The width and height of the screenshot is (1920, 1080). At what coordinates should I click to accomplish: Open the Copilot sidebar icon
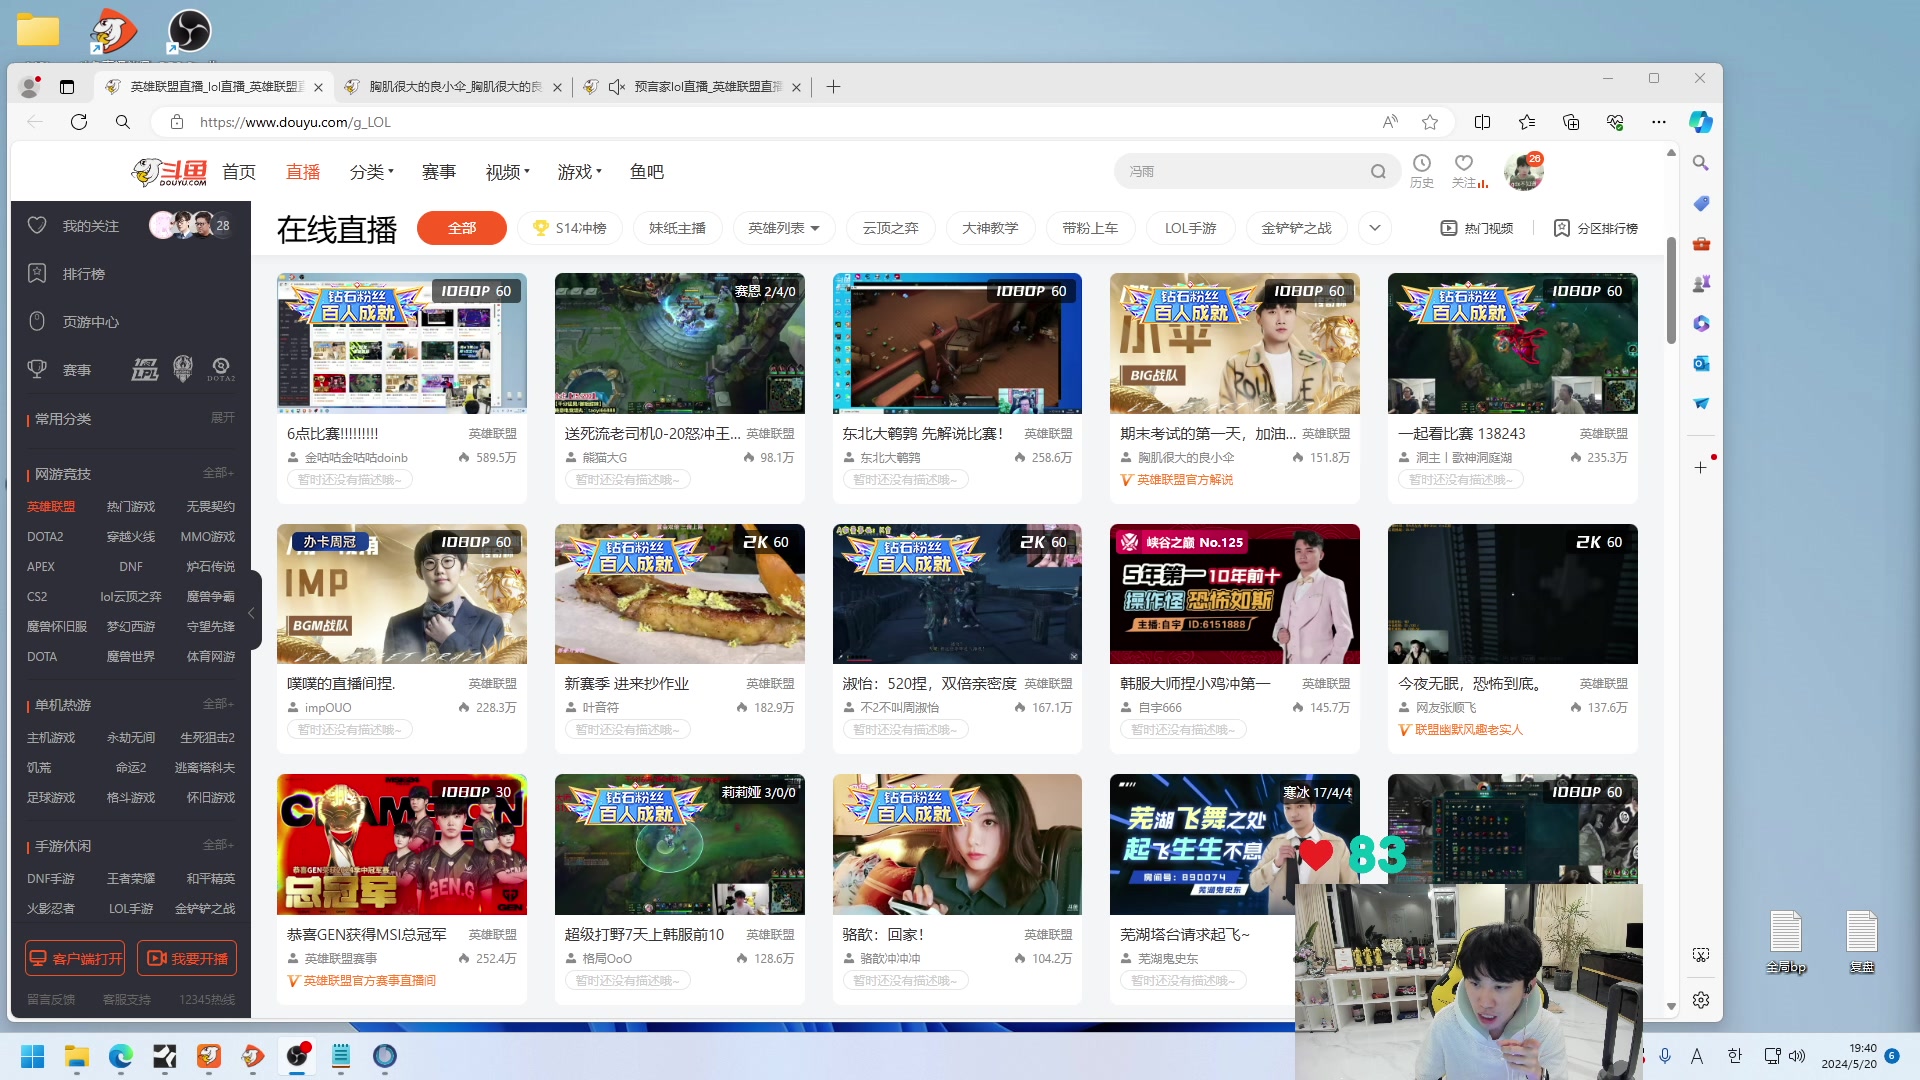(x=1700, y=122)
